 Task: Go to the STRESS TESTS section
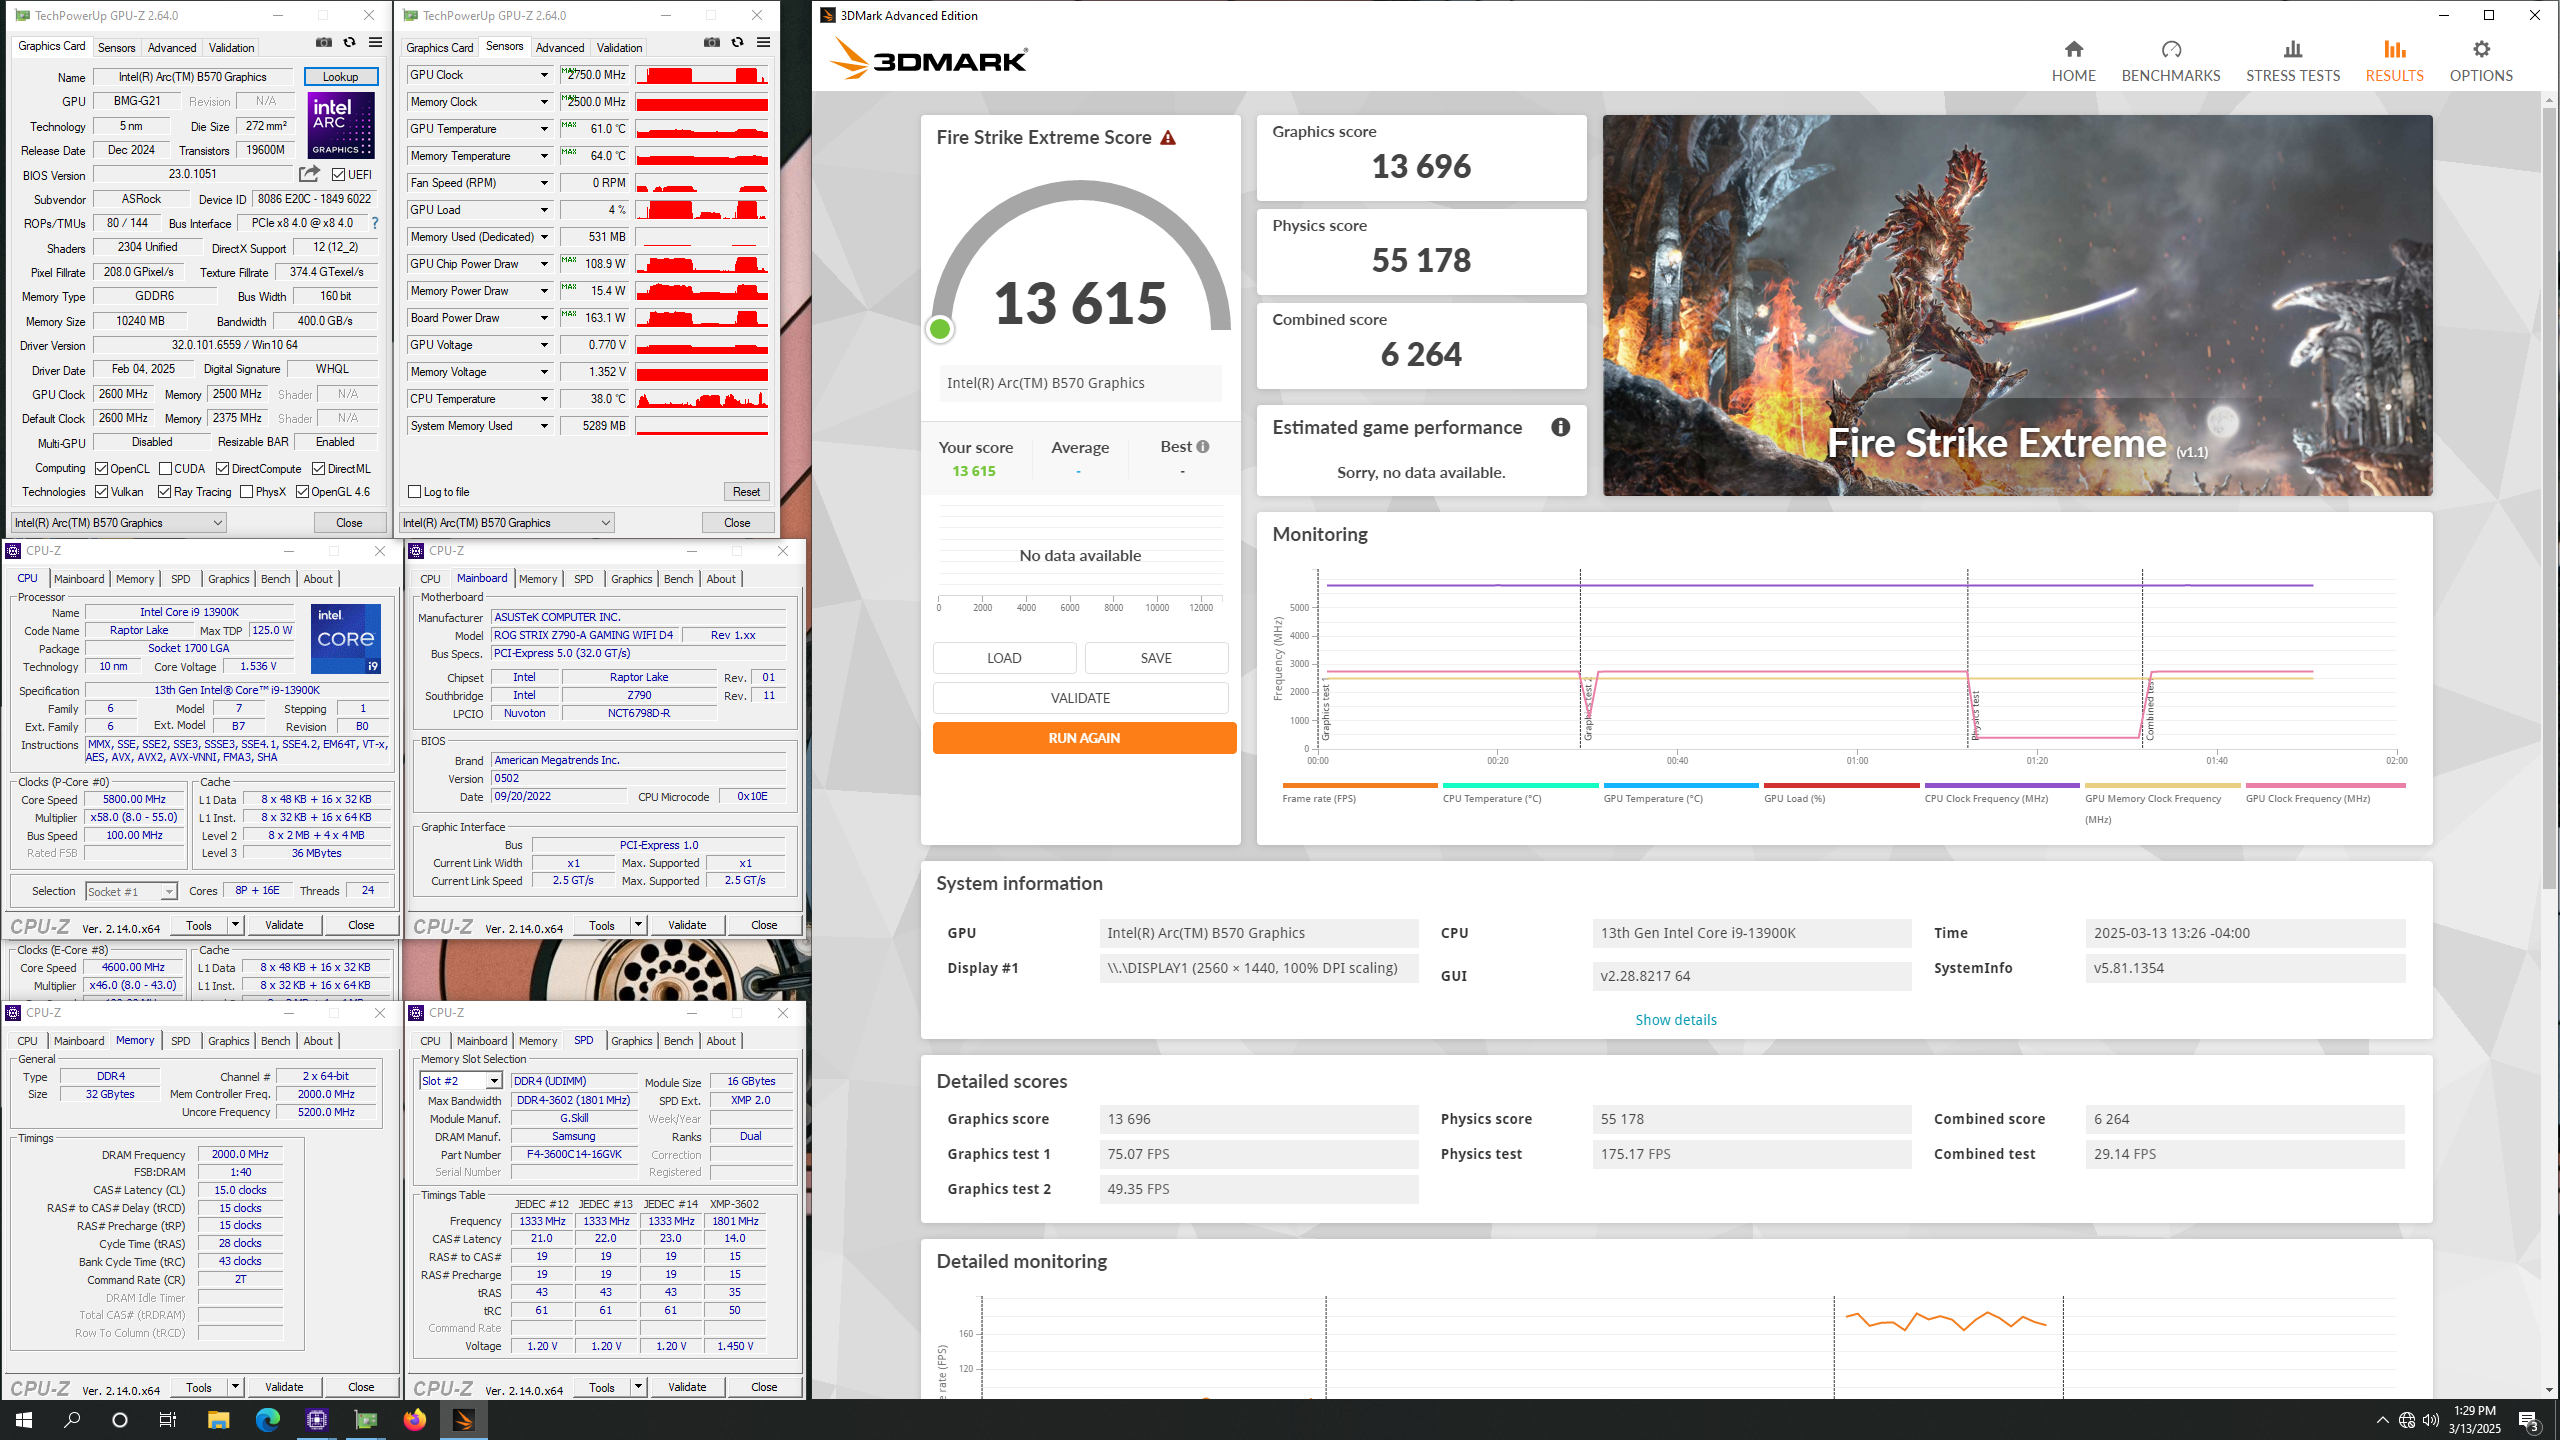pos(2292,61)
